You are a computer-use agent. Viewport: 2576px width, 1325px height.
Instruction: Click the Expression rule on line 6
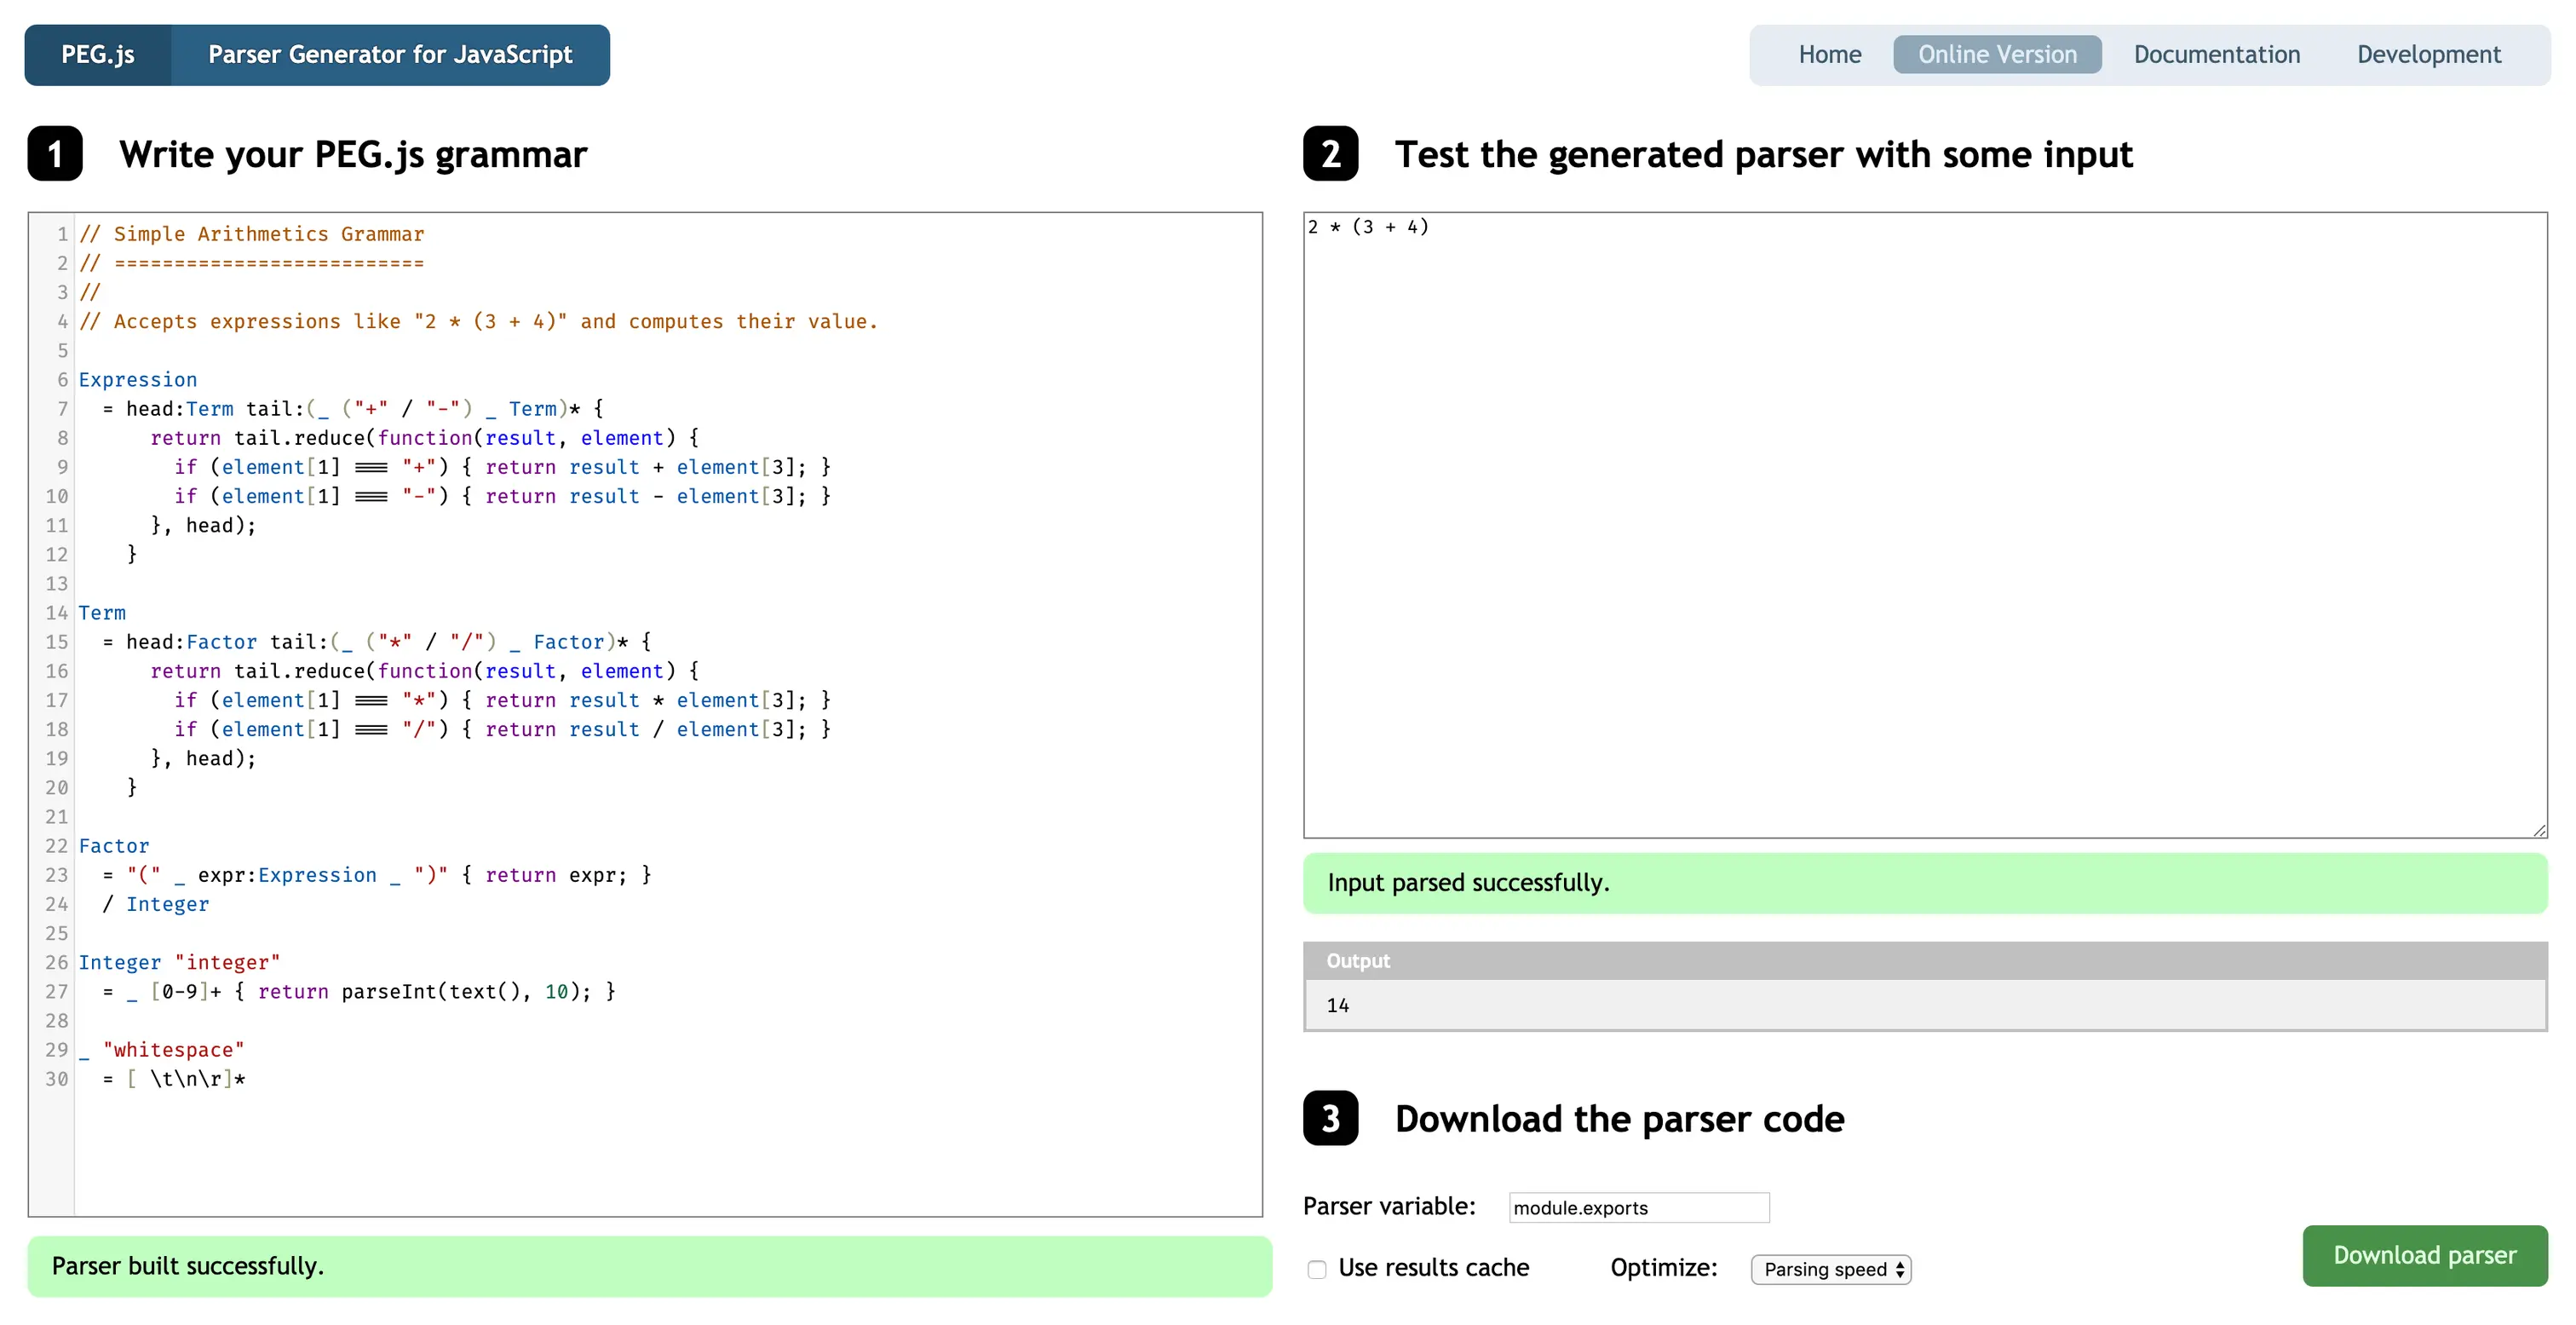138,380
